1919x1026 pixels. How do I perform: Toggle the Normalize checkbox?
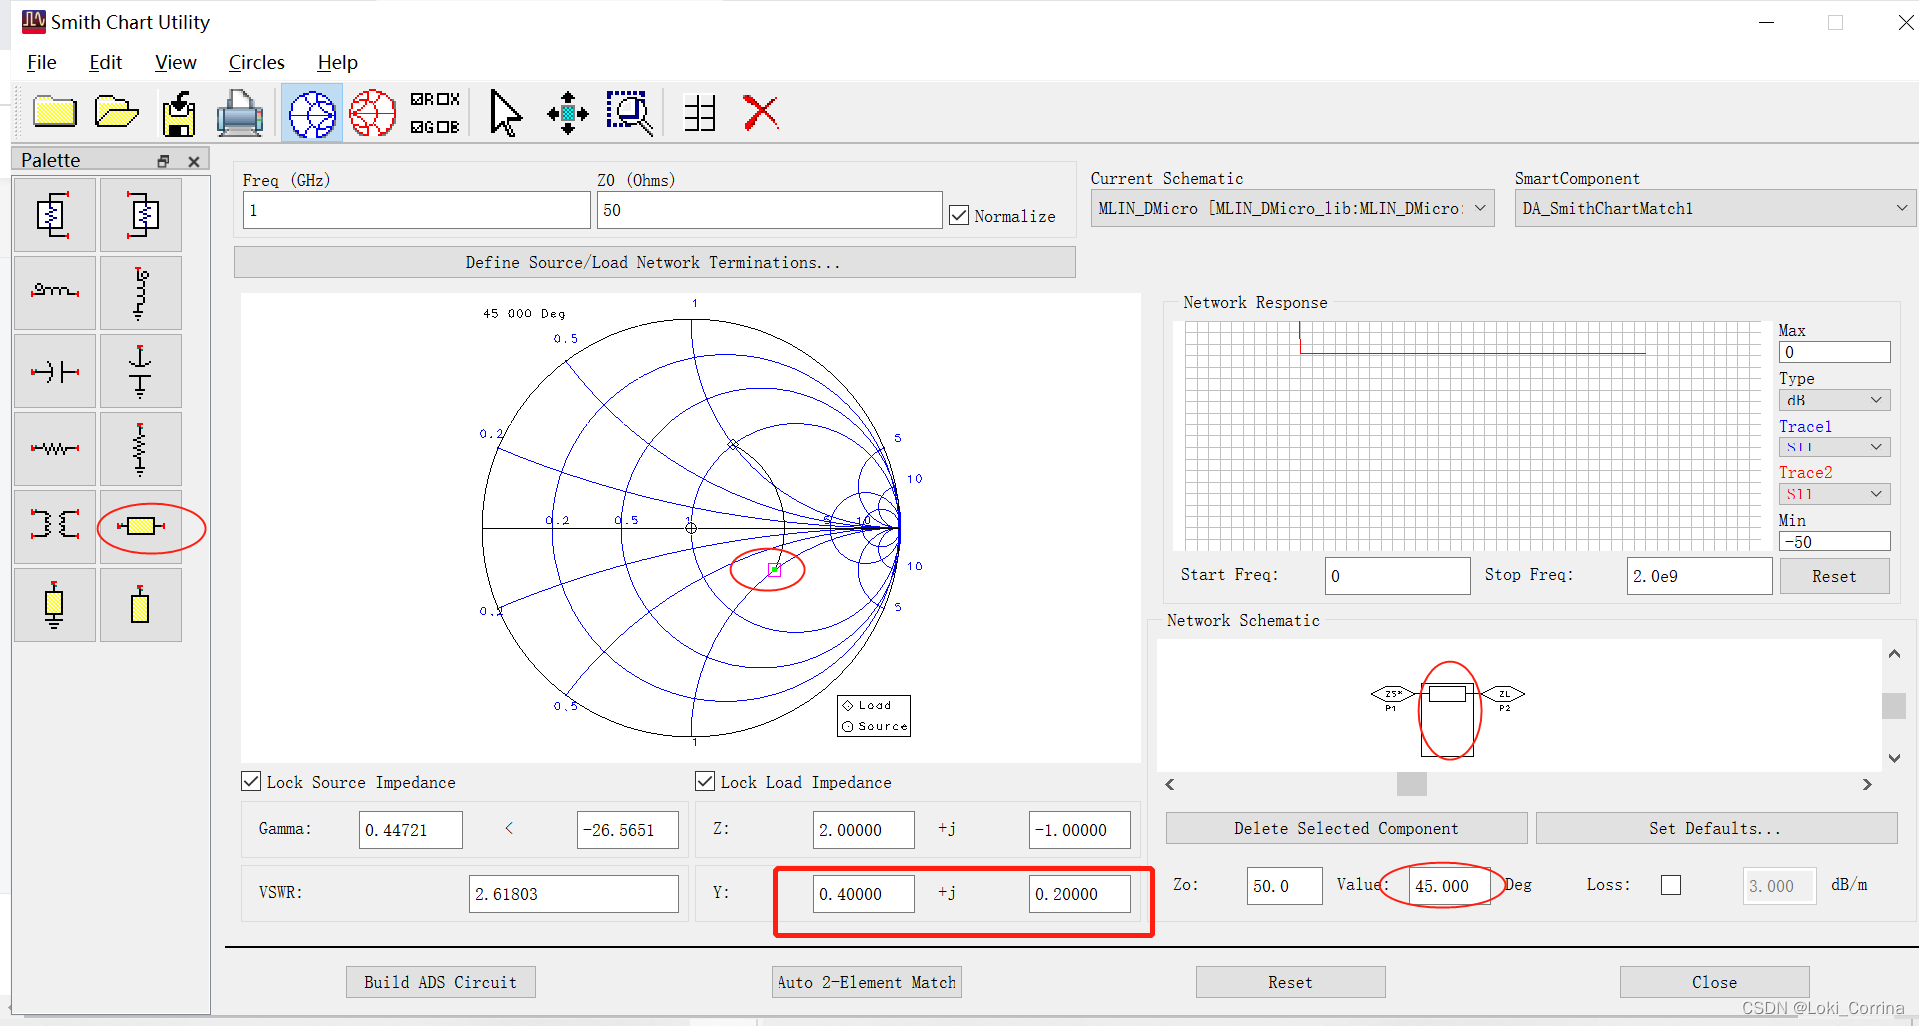pos(959,215)
